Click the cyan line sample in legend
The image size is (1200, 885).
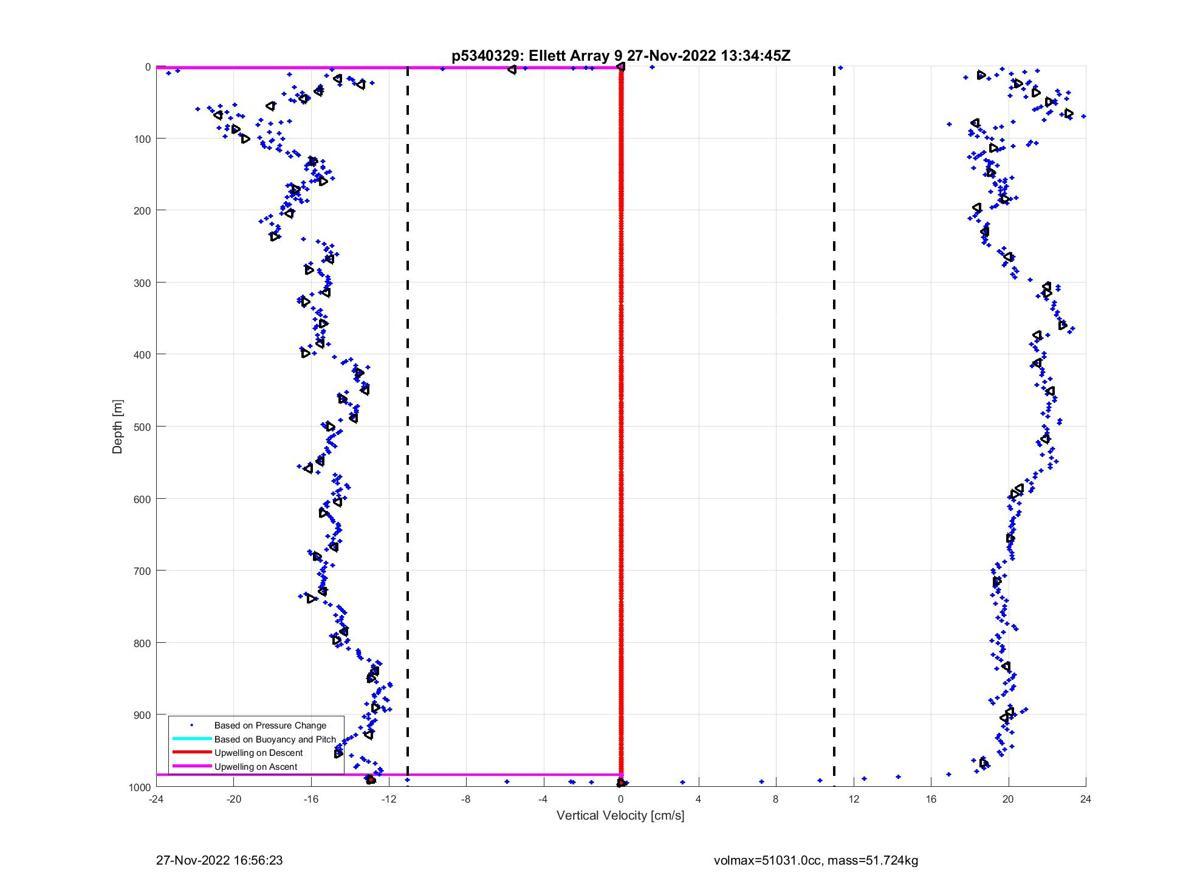point(191,739)
